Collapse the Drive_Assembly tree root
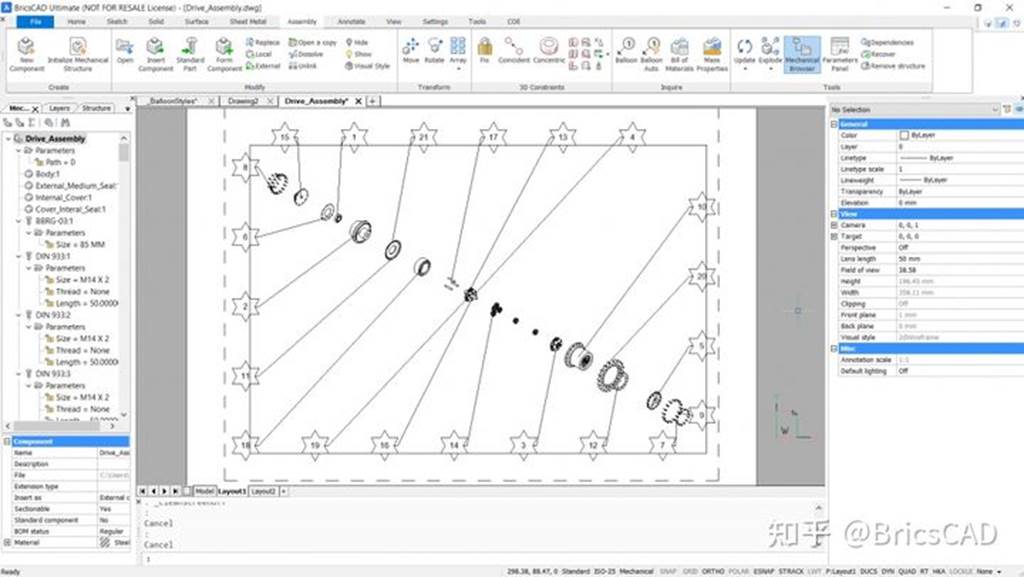Screen dimensions: 1024x577 pos(8,139)
